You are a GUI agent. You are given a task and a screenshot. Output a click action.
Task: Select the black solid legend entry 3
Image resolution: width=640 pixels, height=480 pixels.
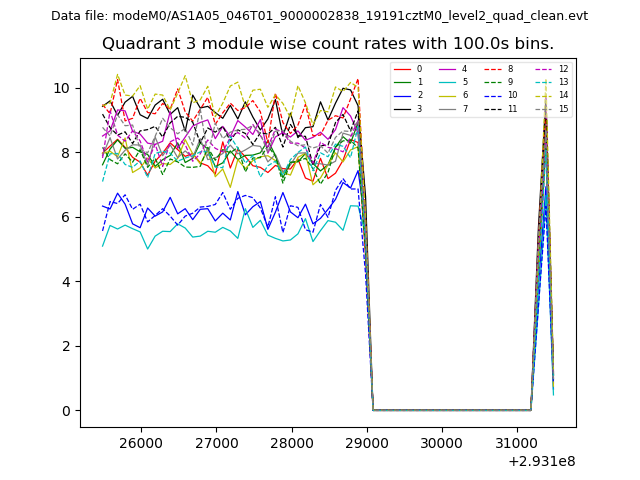coord(401,108)
